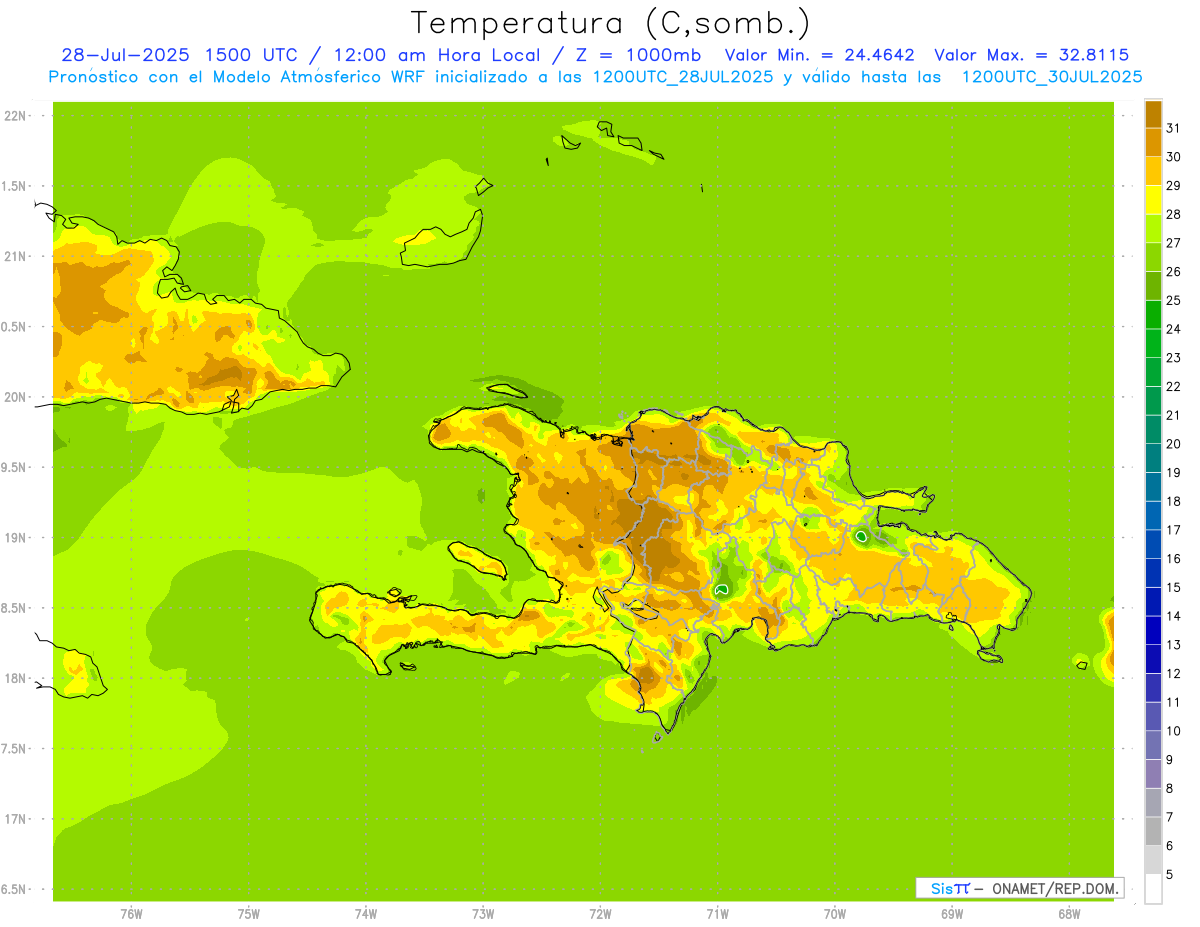Click legend value "31"

click(1173, 128)
